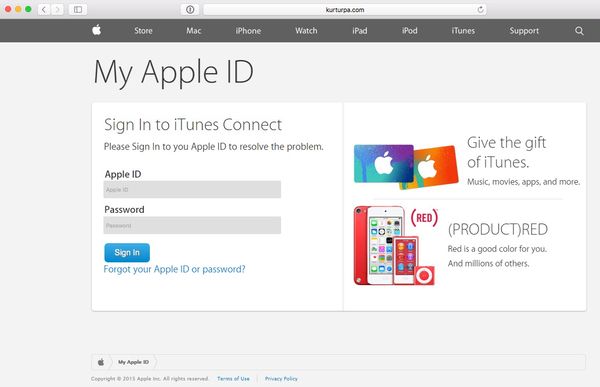Click the Apple logo in footer breadcrumb
Image resolution: width=600 pixels, height=387 pixels.
pyautogui.click(x=101, y=362)
